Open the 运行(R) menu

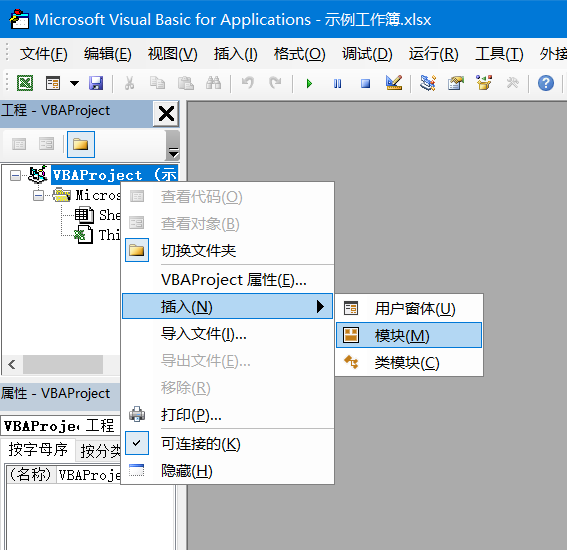[434, 54]
